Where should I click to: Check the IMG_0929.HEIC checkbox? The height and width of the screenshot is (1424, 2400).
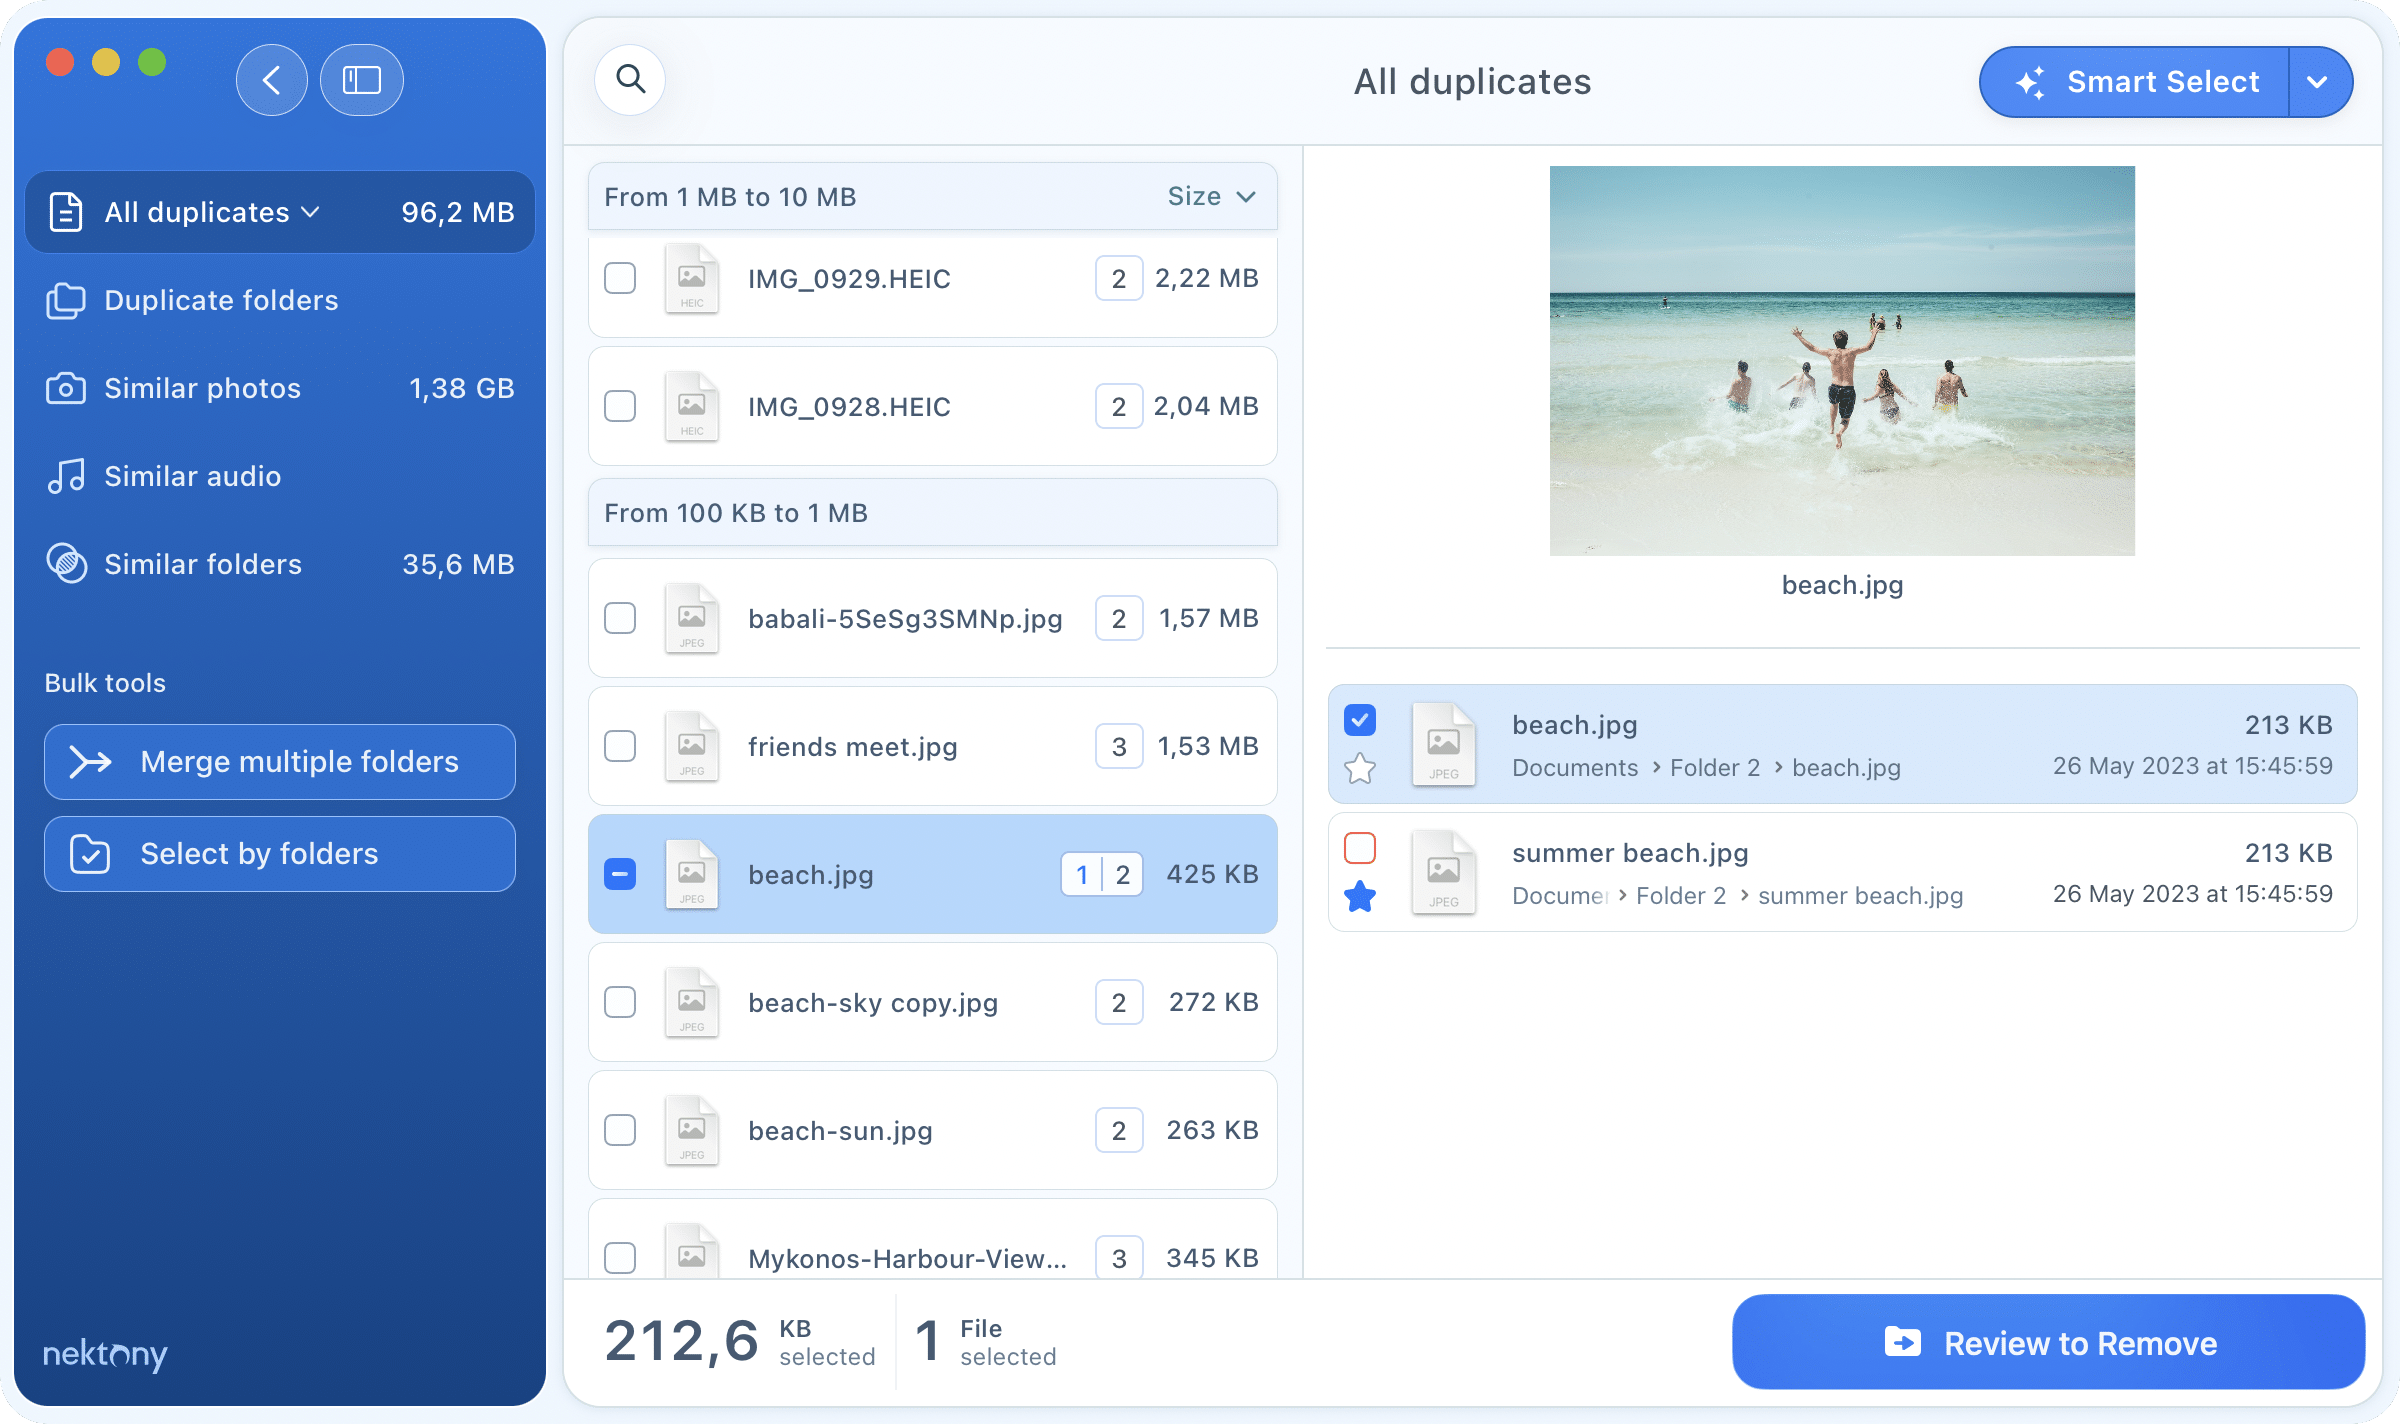[x=619, y=278]
